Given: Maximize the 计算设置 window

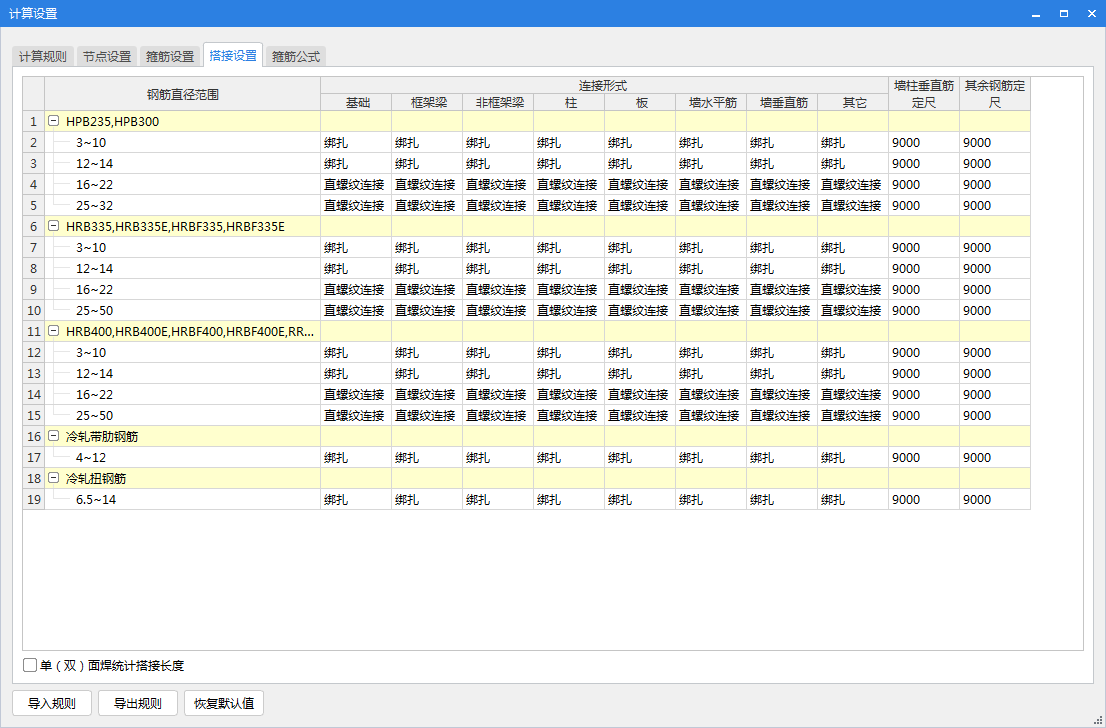Looking at the screenshot, I should point(1064,13).
